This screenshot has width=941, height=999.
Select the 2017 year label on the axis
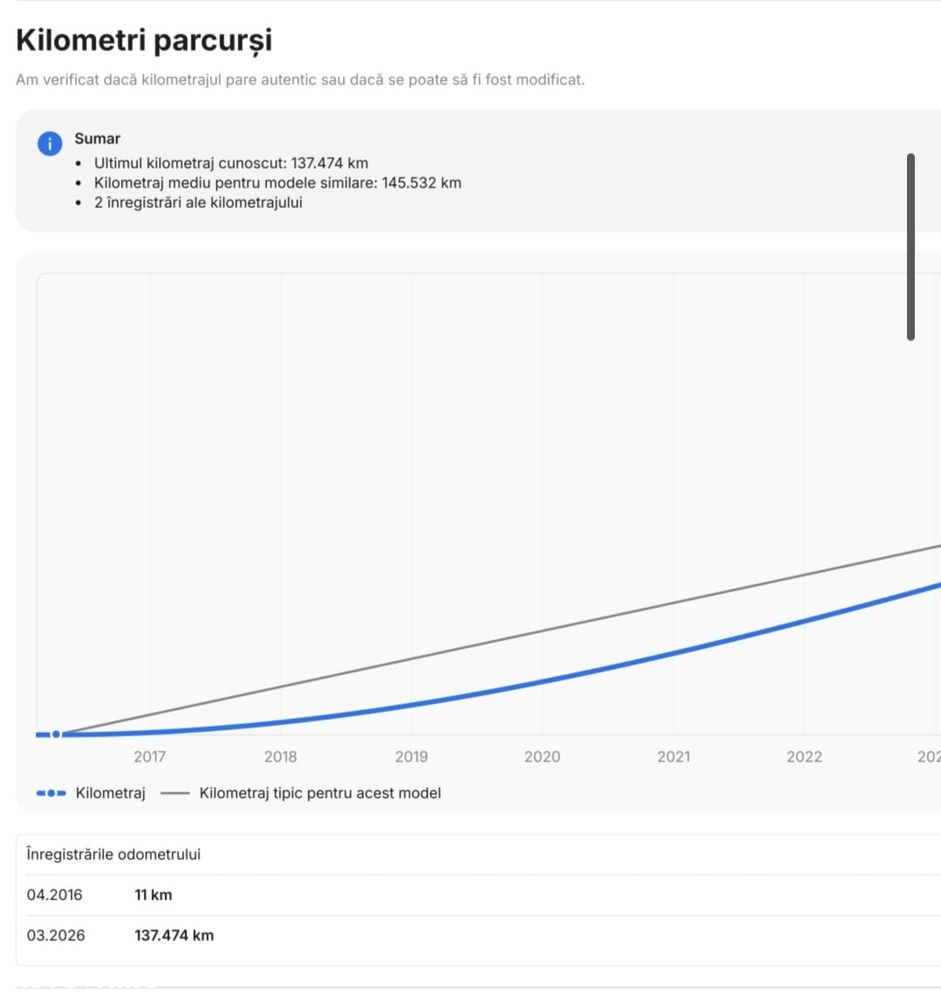[150, 757]
